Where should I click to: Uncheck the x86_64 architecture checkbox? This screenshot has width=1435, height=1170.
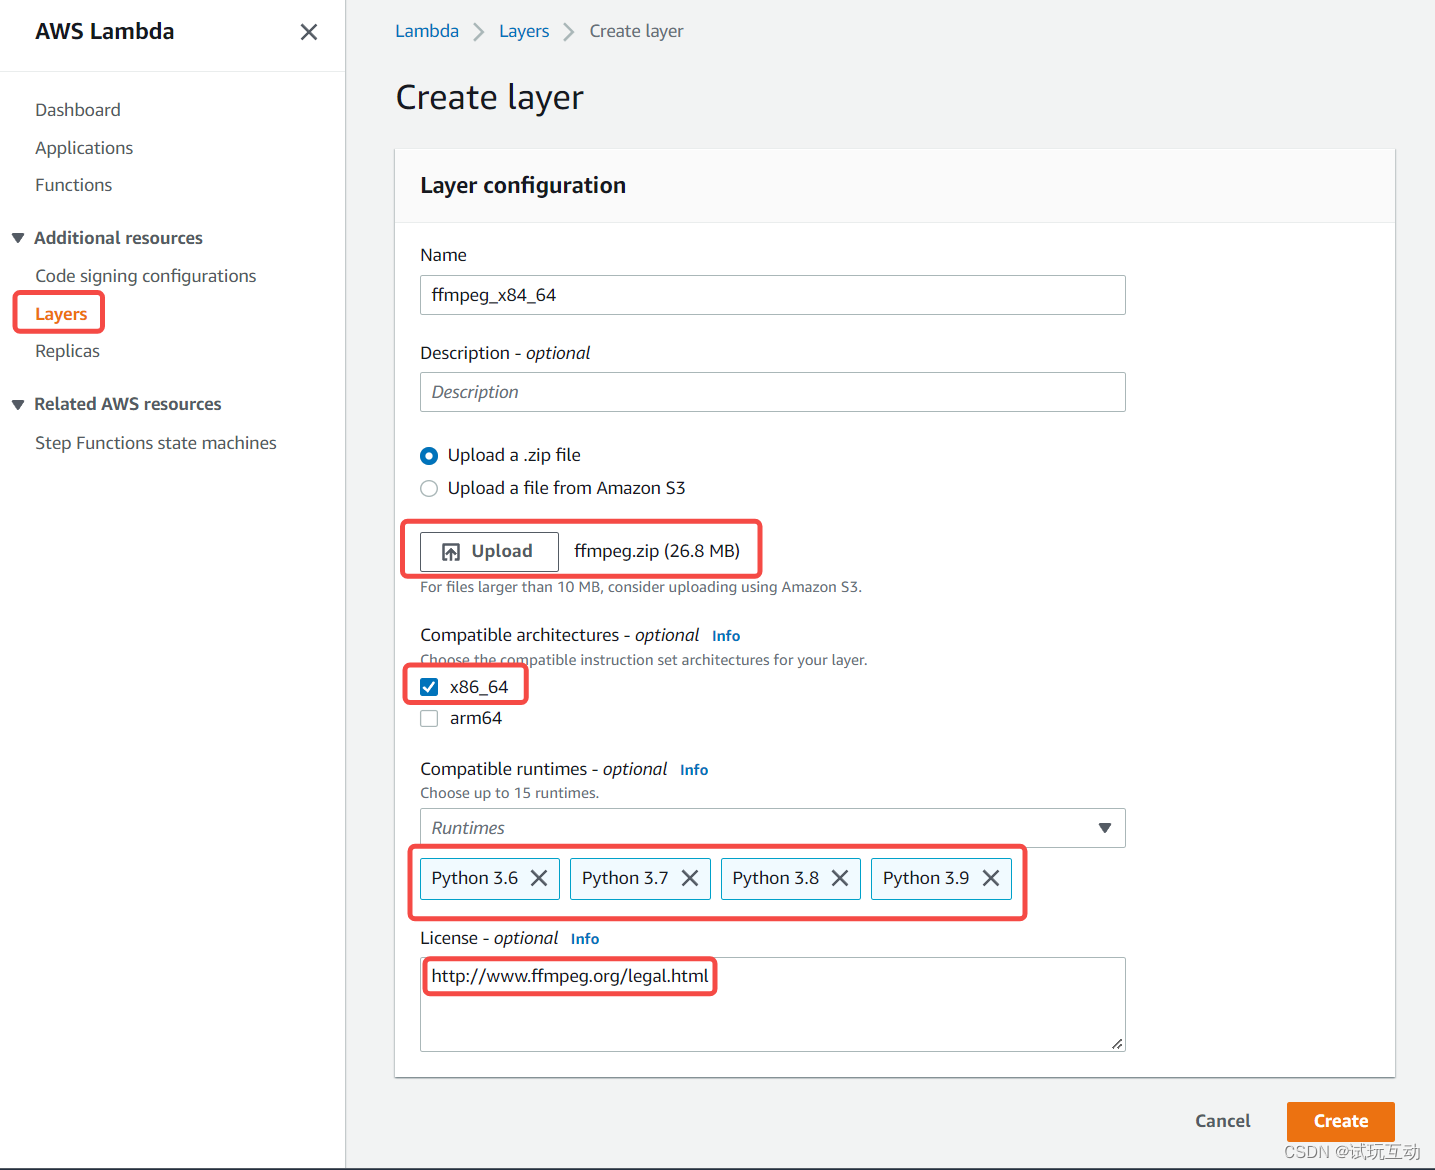coord(429,687)
